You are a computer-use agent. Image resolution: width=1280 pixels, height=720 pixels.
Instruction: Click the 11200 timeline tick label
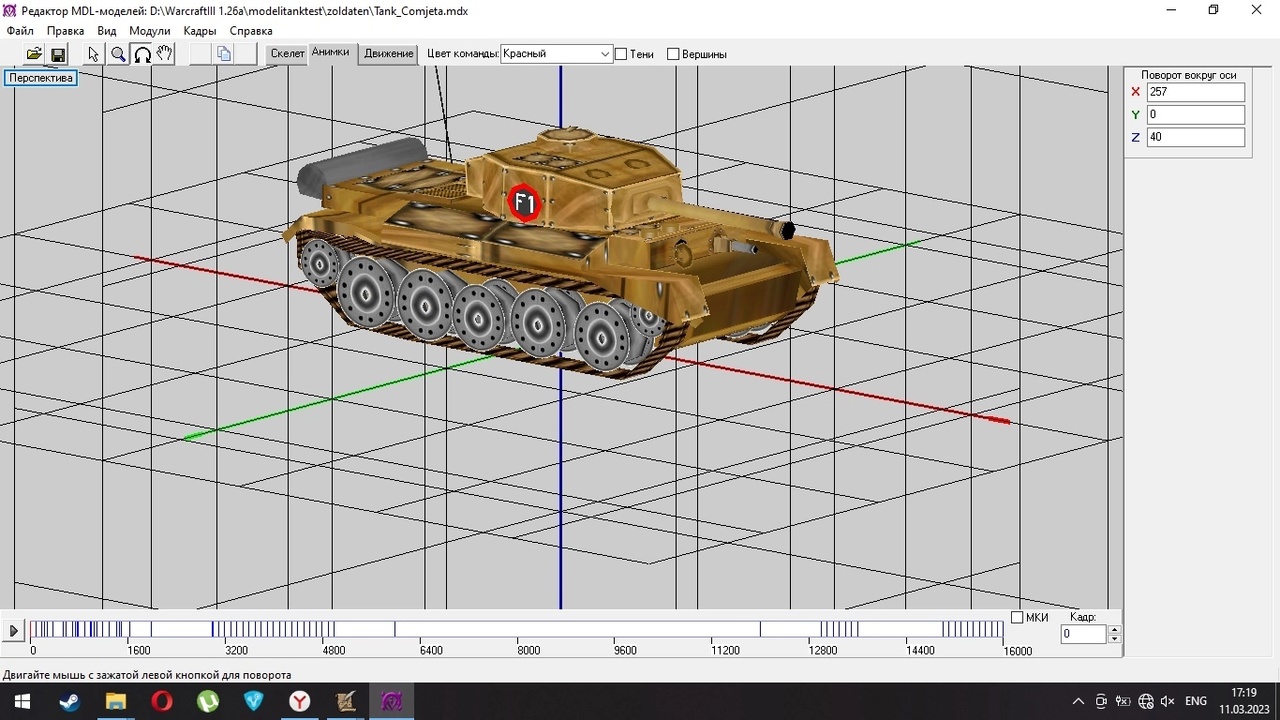point(725,651)
